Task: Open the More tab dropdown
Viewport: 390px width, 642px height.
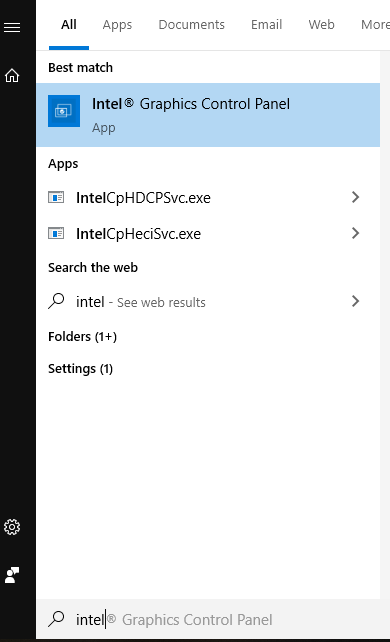Action: [x=375, y=25]
